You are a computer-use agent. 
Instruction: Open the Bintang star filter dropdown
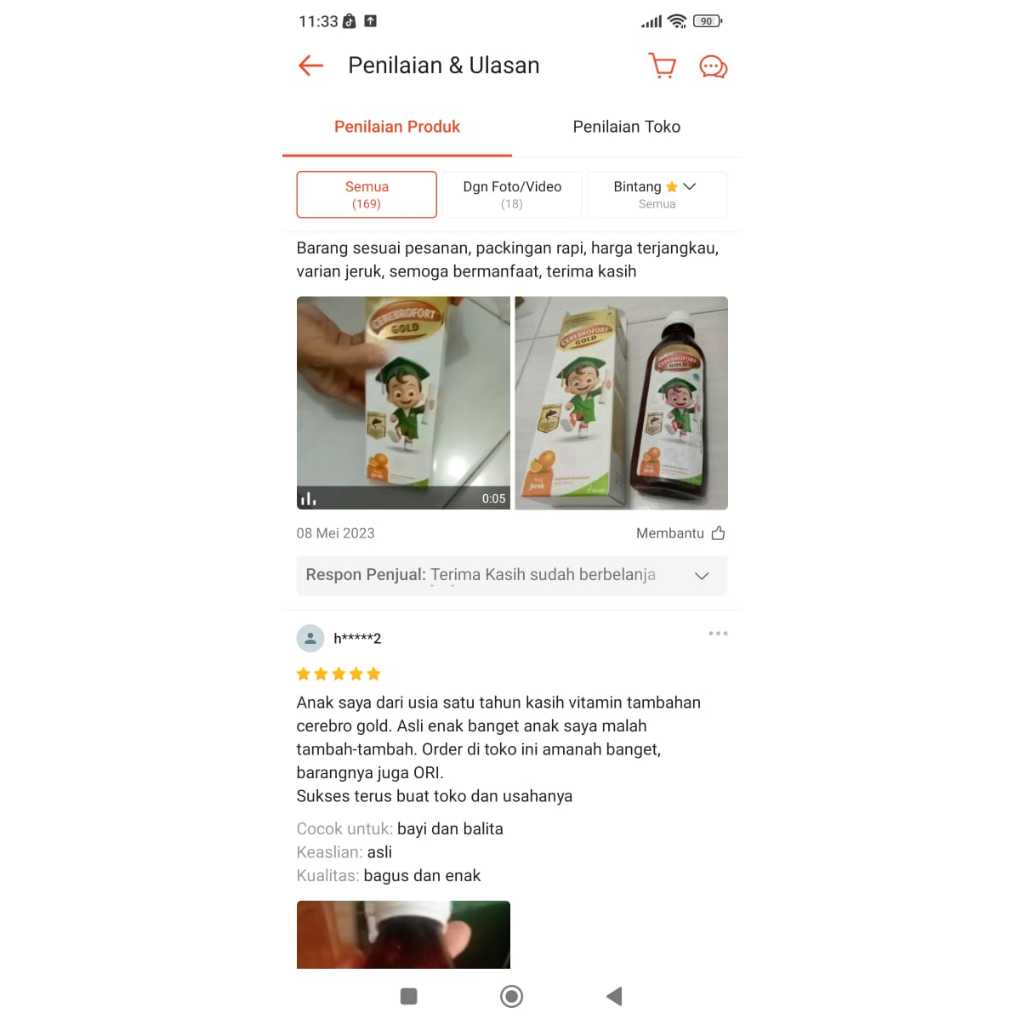(x=657, y=195)
